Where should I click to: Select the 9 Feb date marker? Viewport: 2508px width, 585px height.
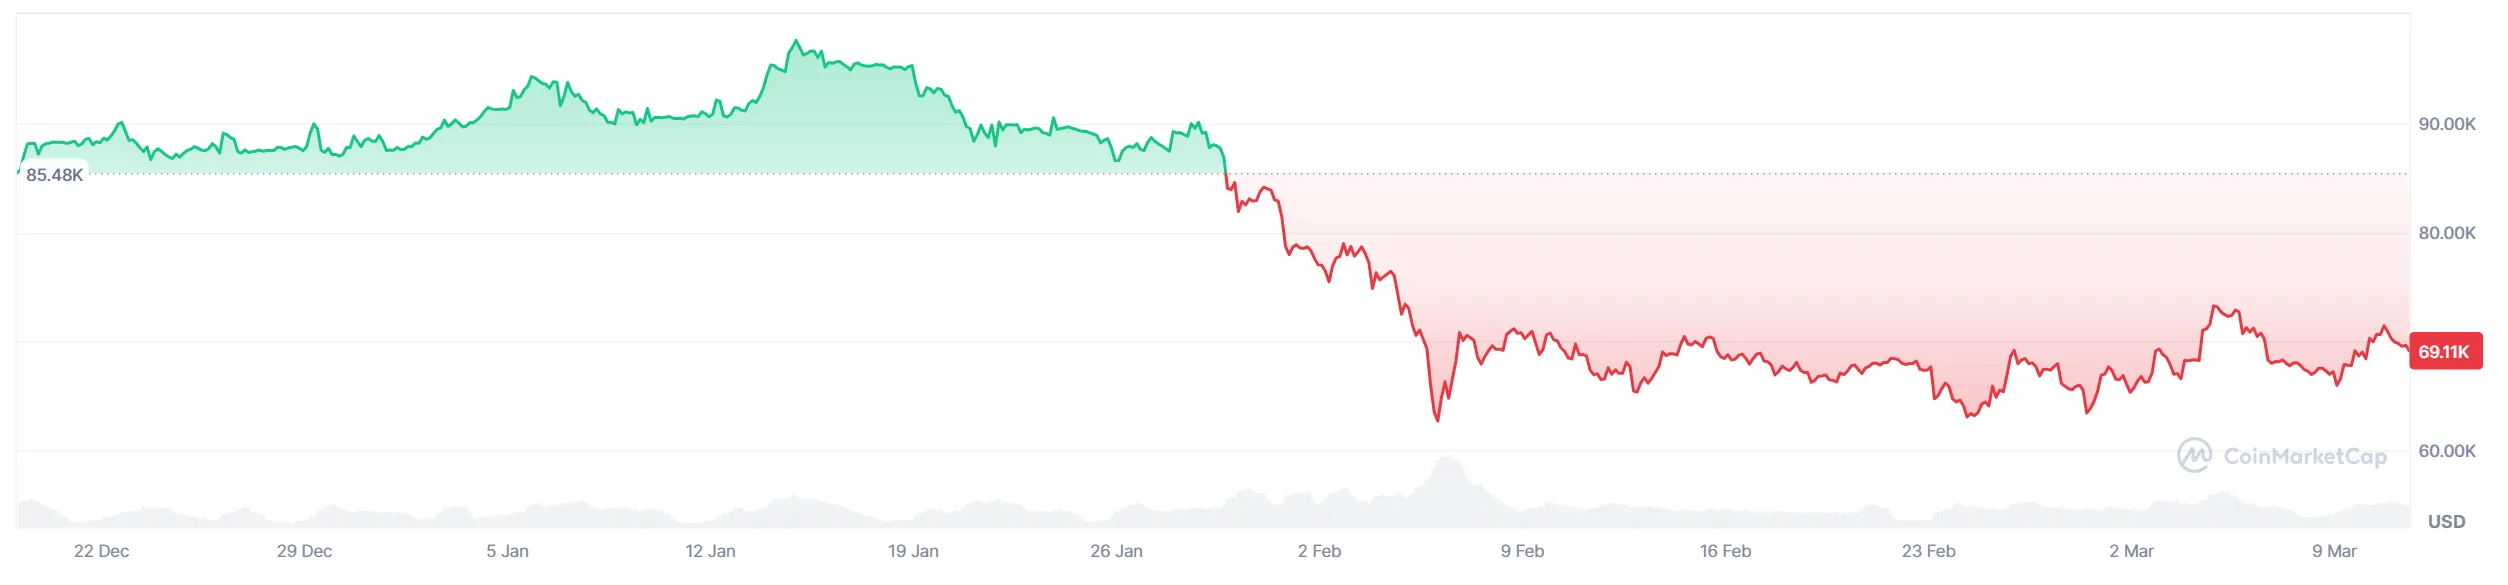coord(1522,551)
